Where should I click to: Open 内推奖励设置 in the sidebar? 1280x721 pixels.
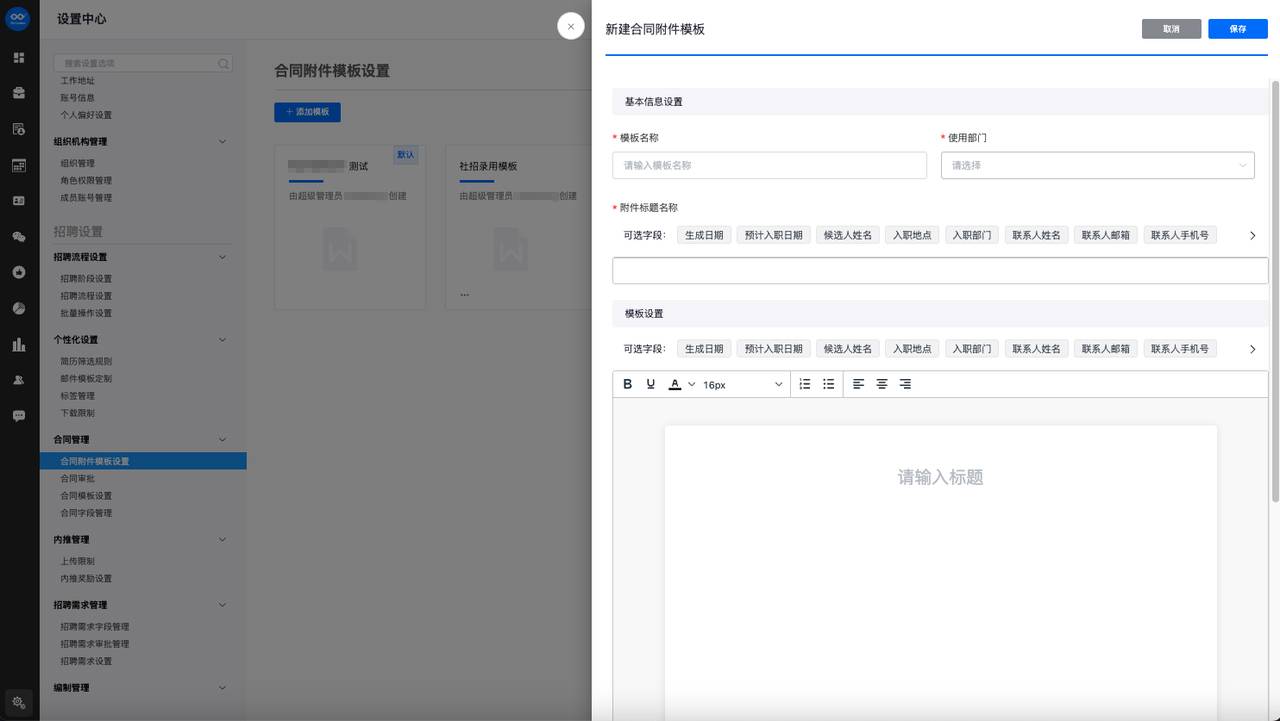[x=86, y=579]
